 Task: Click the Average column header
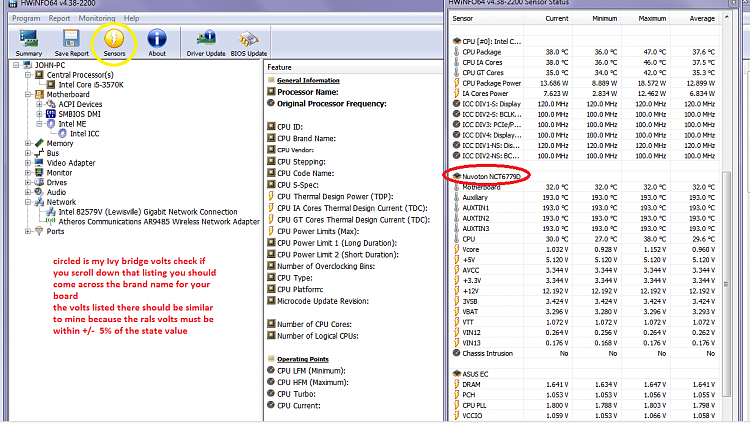pyautogui.click(x=695, y=18)
